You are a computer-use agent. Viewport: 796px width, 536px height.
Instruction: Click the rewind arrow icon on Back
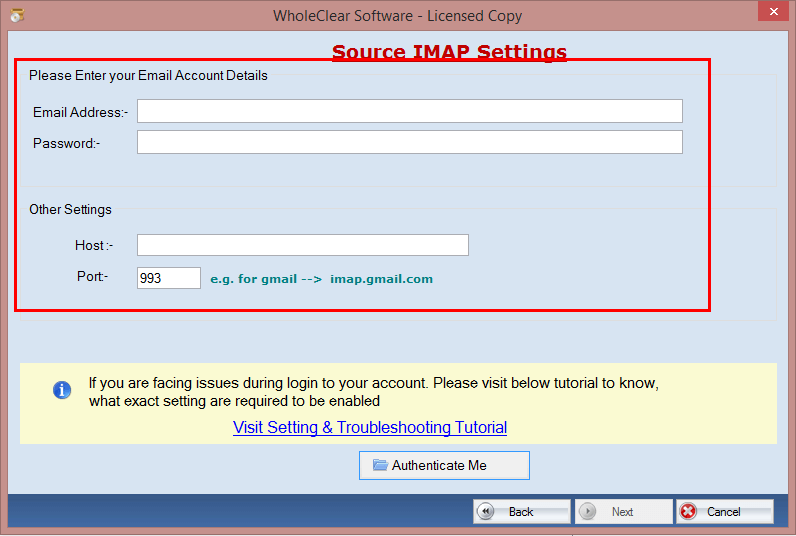click(x=487, y=511)
